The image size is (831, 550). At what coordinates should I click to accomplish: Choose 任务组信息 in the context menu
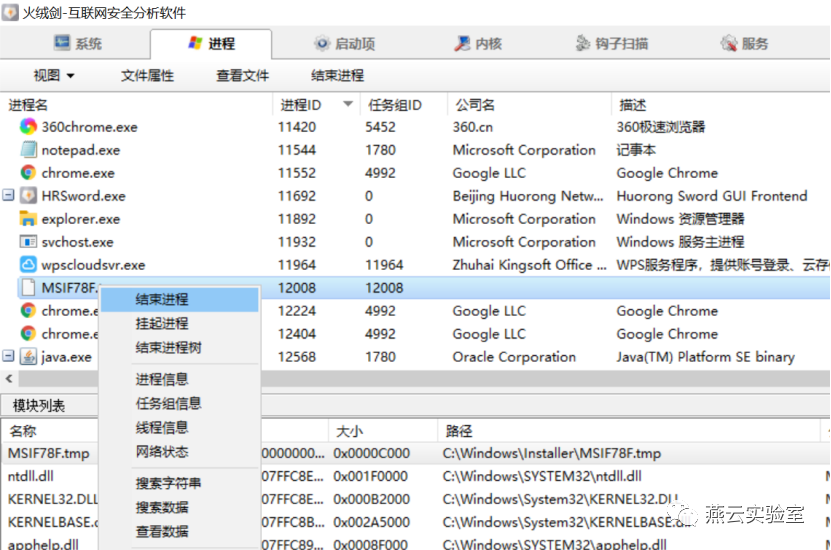(x=179, y=404)
